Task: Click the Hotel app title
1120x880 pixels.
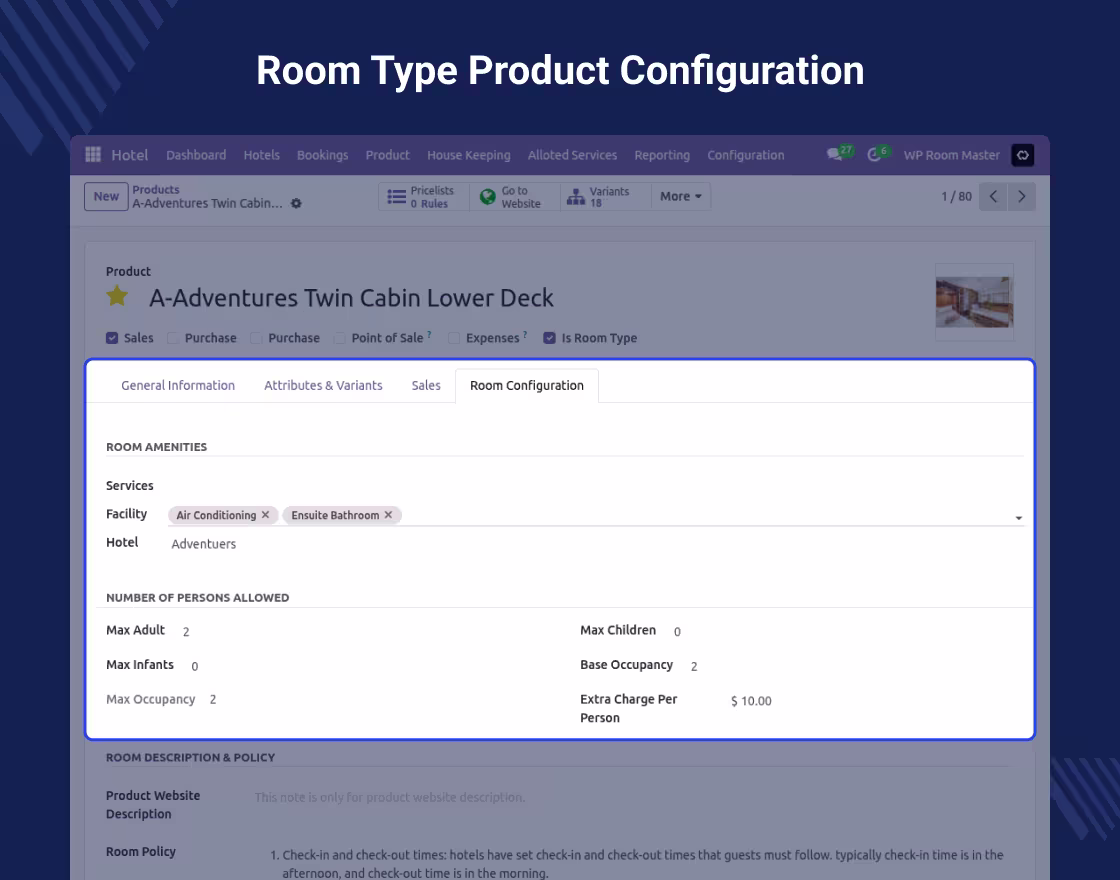Action: [x=129, y=155]
